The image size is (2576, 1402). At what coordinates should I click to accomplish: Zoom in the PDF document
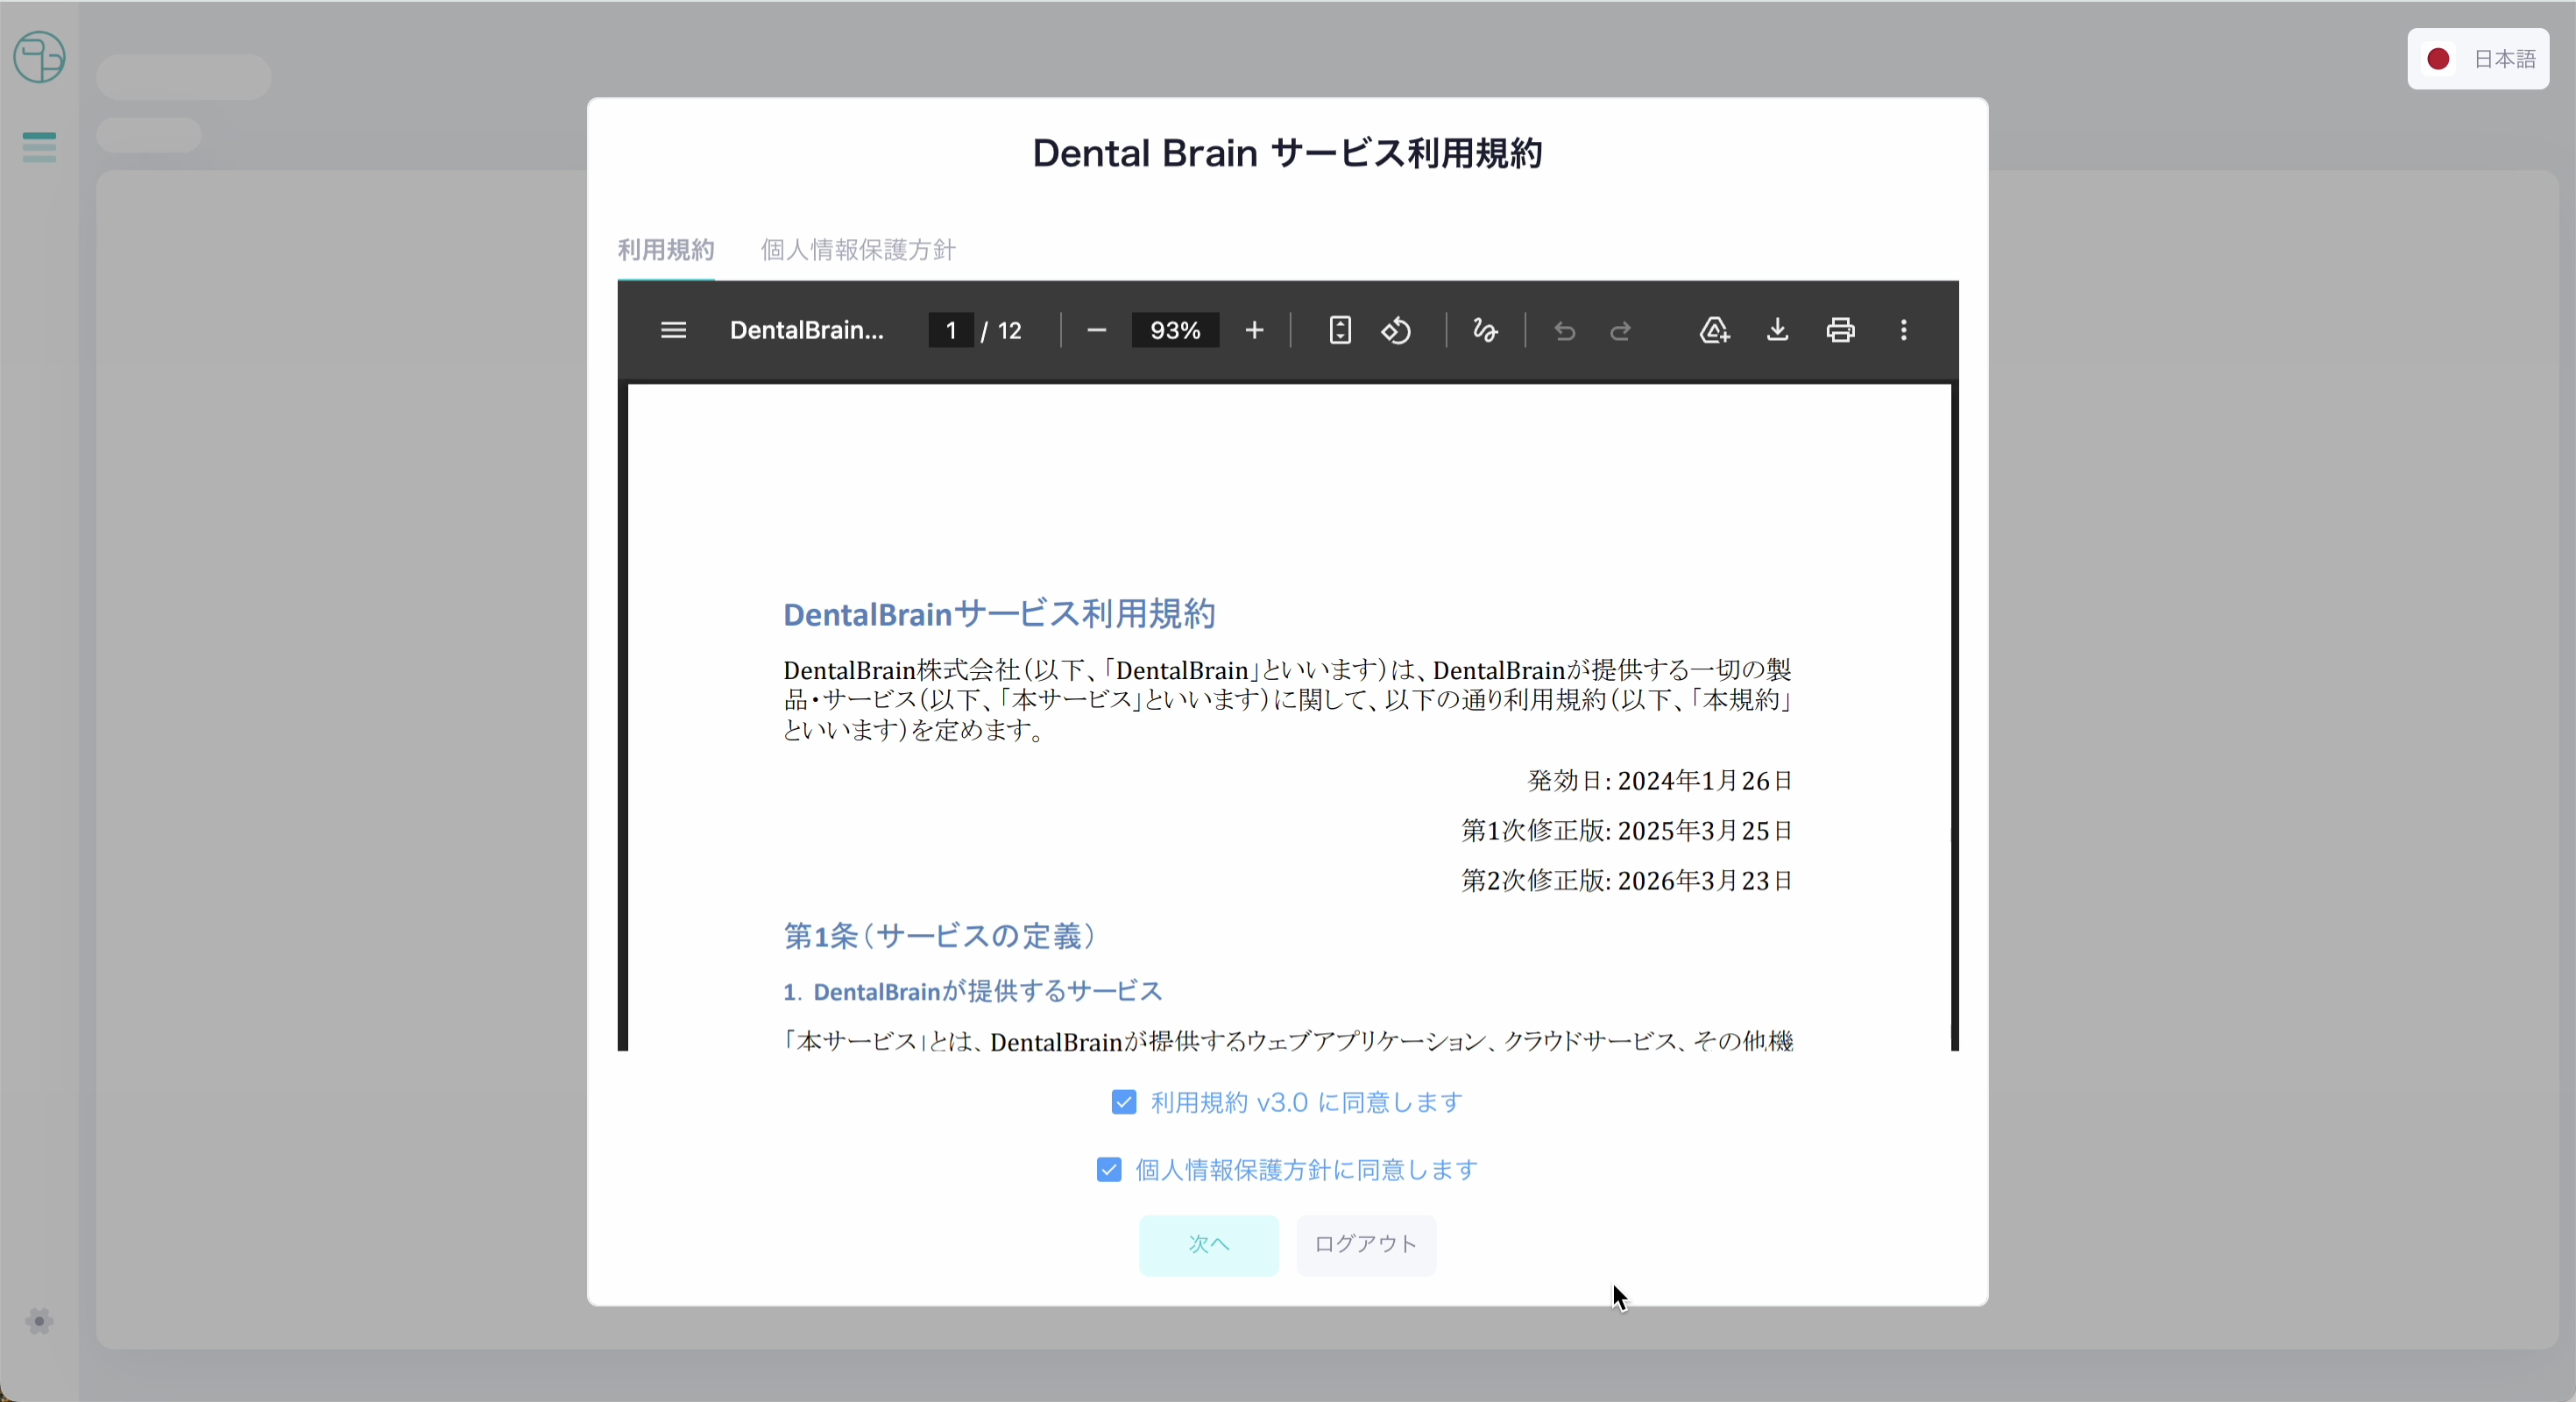pos(1254,331)
